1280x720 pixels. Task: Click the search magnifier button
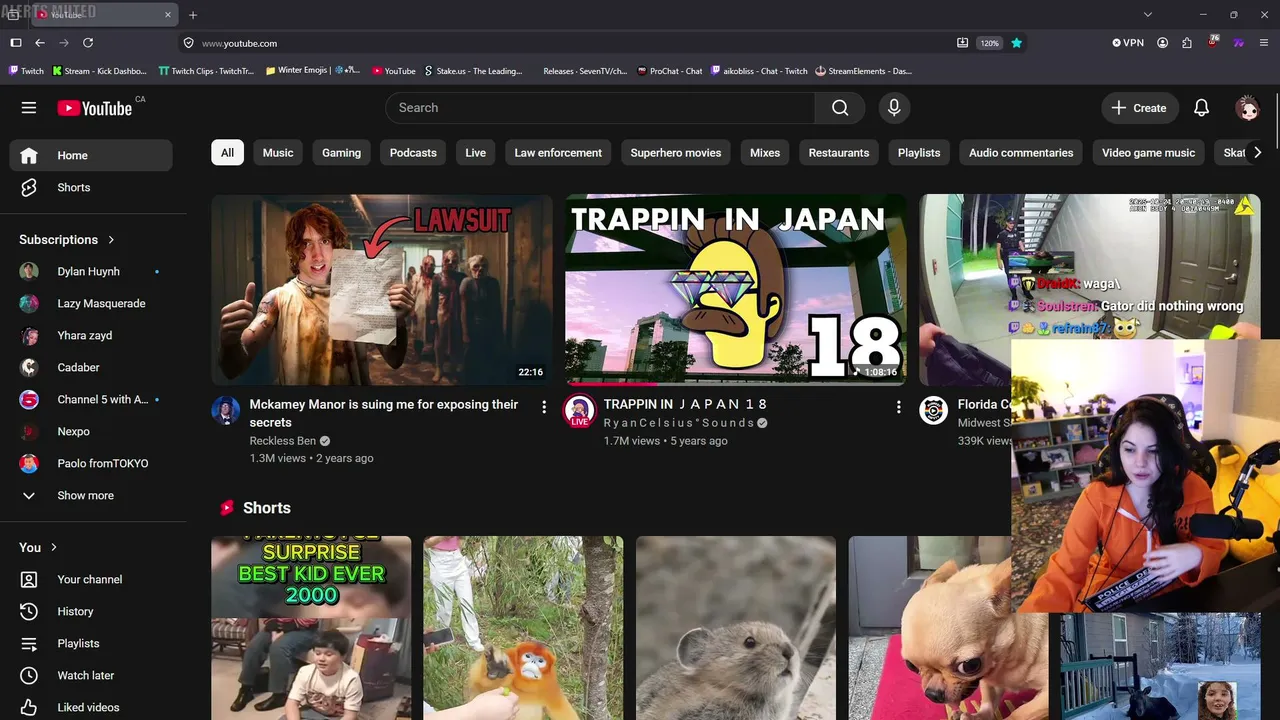click(840, 108)
